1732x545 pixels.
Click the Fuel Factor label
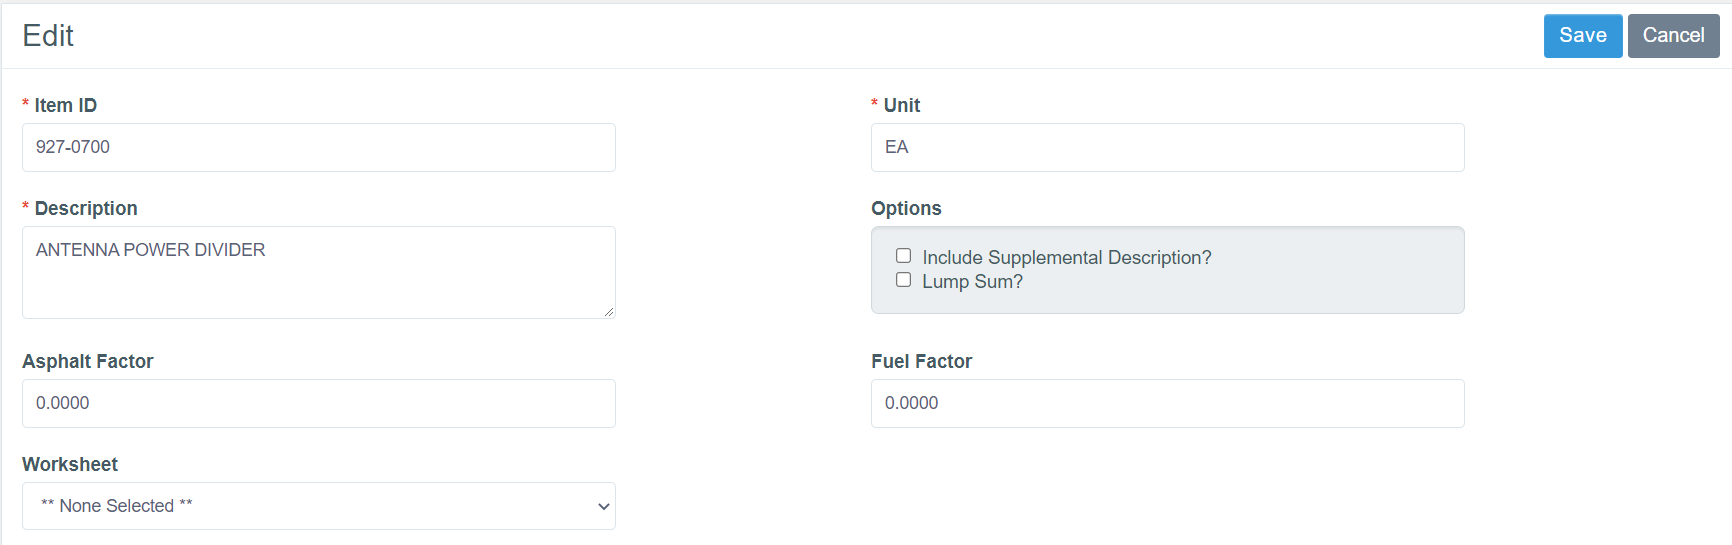[921, 362]
